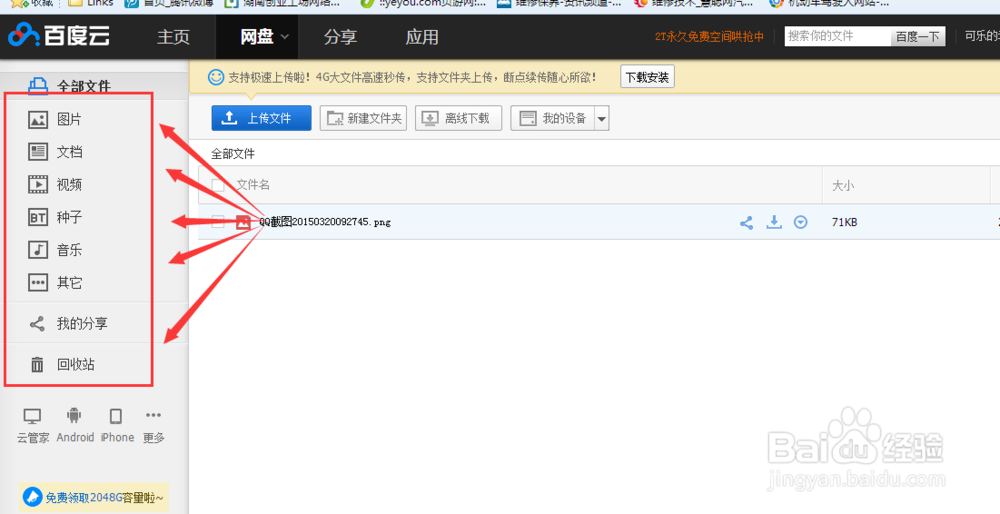Click the 百度一下 search button

pos(918,37)
